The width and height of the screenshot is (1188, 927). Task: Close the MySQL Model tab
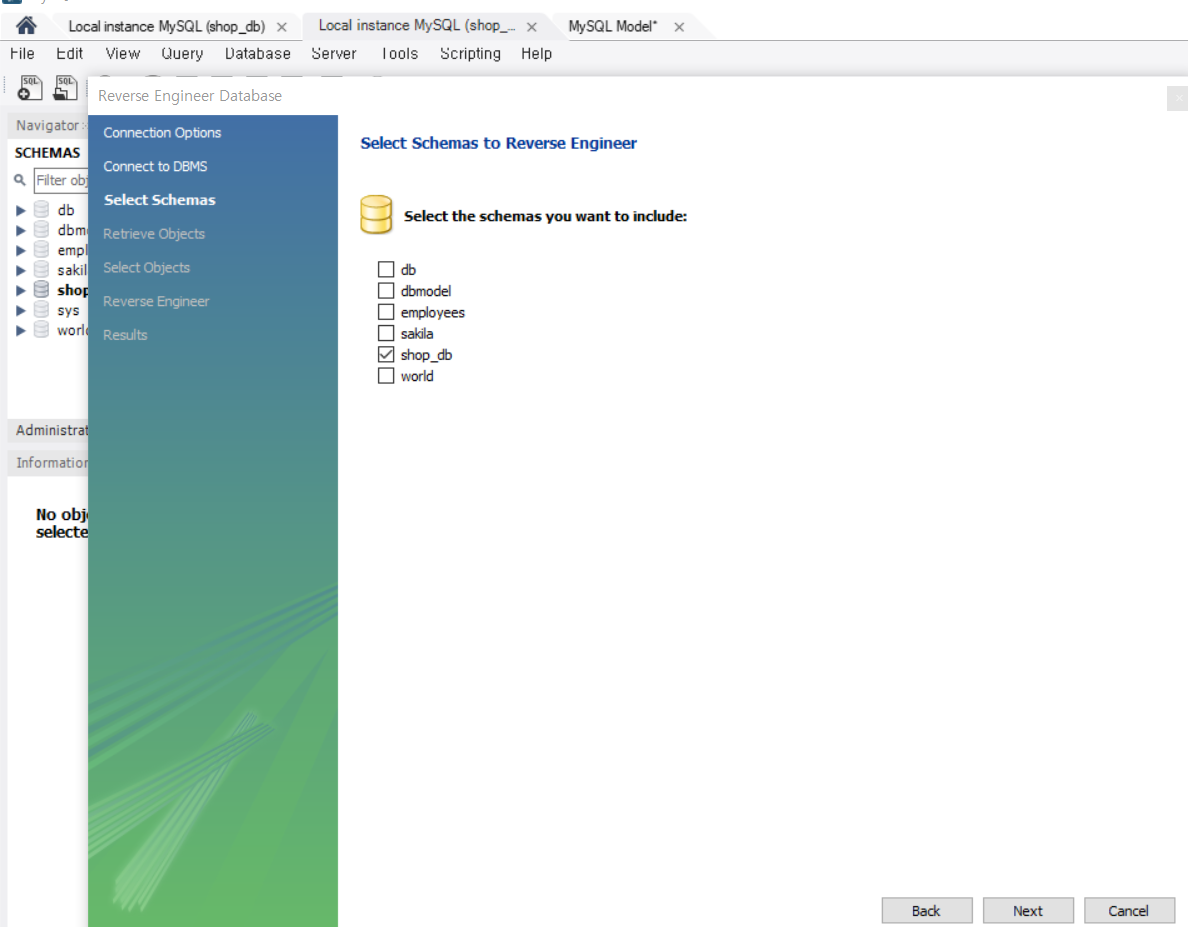[x=680, y=27]
